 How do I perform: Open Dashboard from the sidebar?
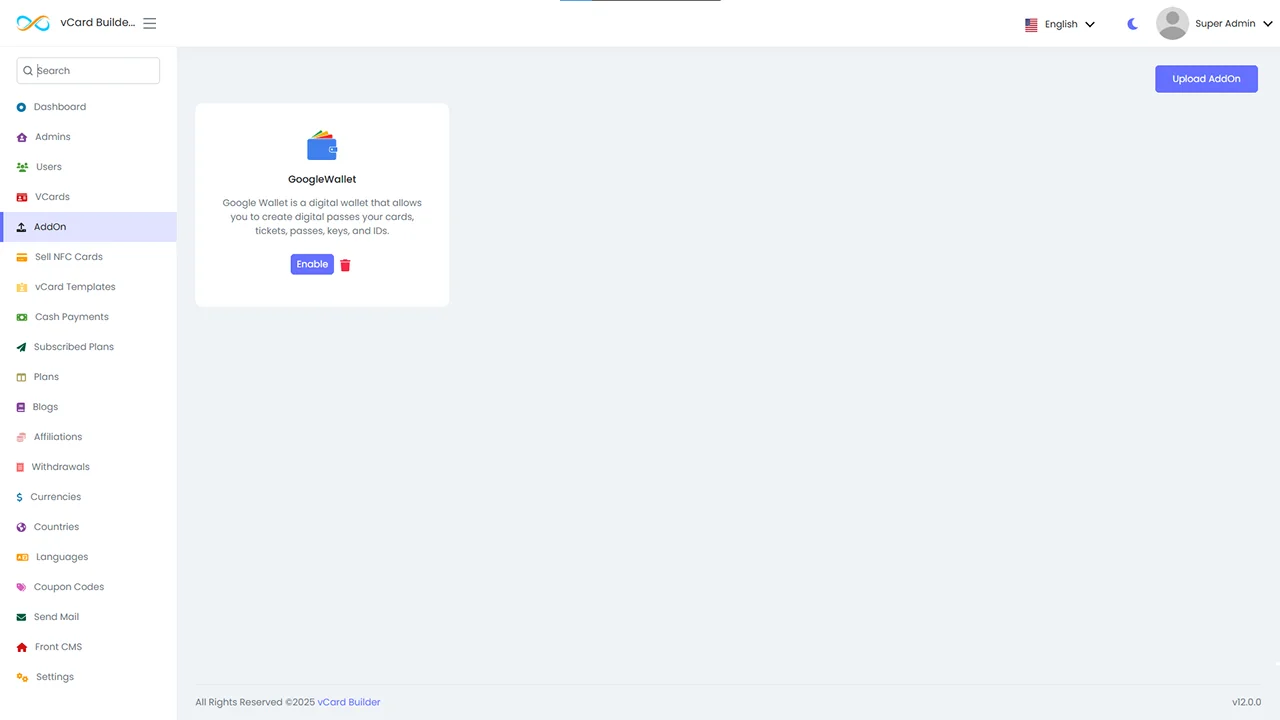click(x=59, y=107)
